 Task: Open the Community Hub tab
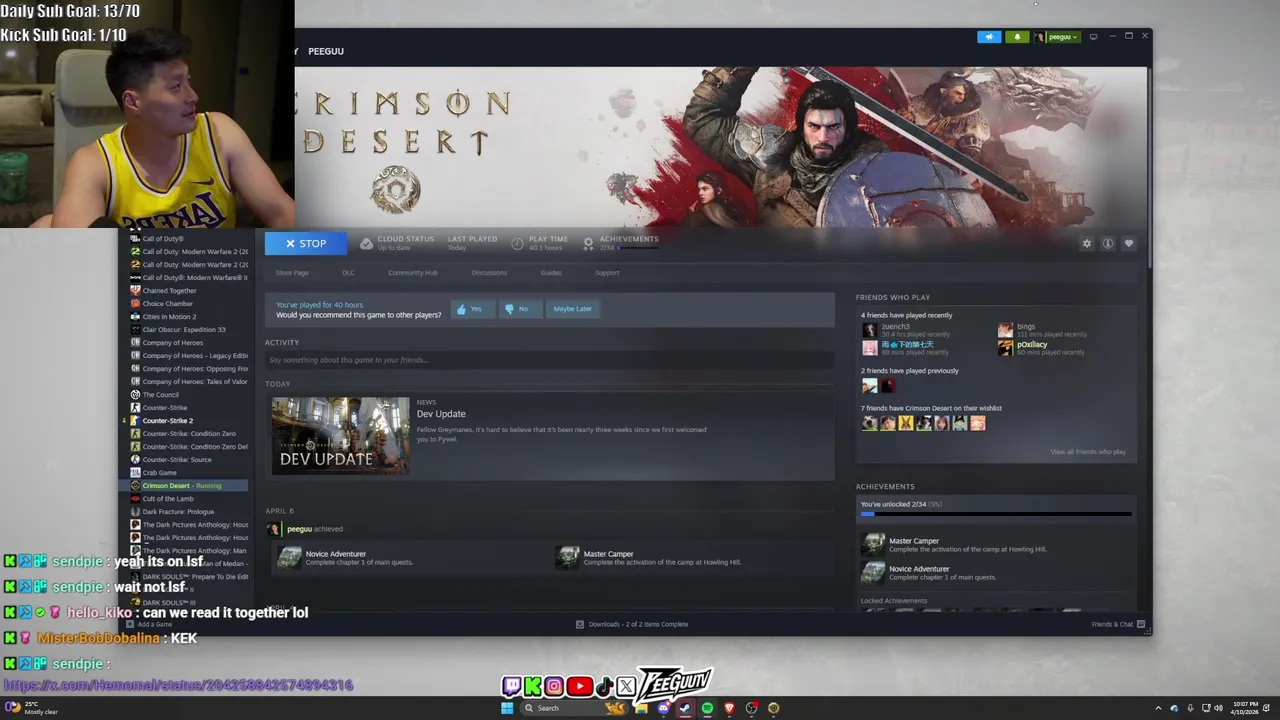pyautogui.click(x=412, y=273)
